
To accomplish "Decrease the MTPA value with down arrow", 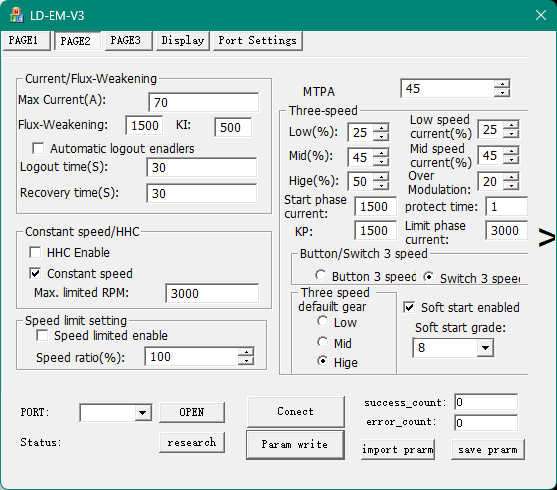I will (502, 92).
